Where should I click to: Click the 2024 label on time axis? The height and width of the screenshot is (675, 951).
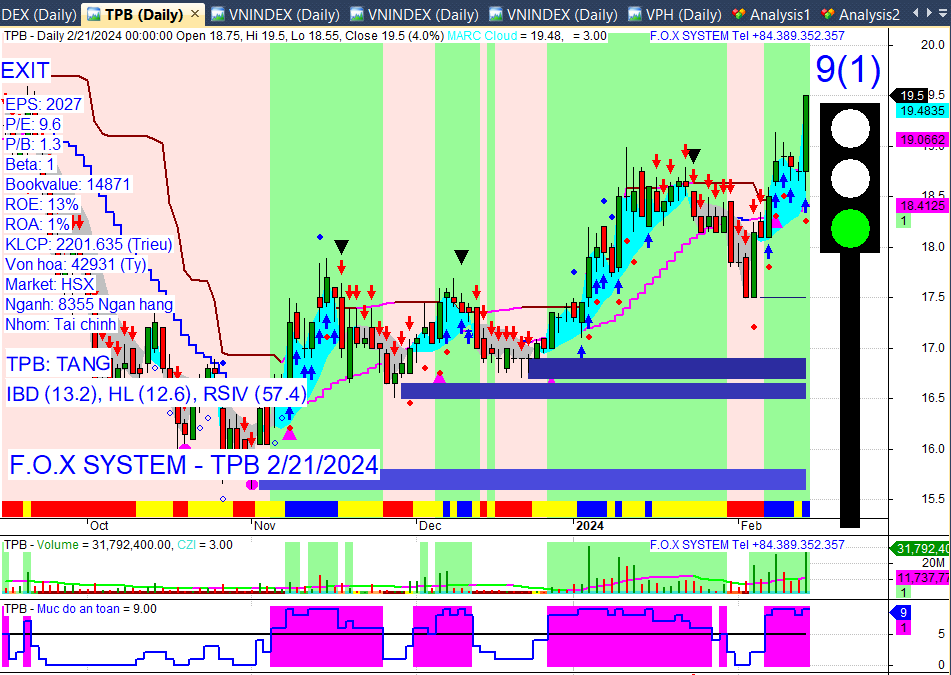pos(590,525)
